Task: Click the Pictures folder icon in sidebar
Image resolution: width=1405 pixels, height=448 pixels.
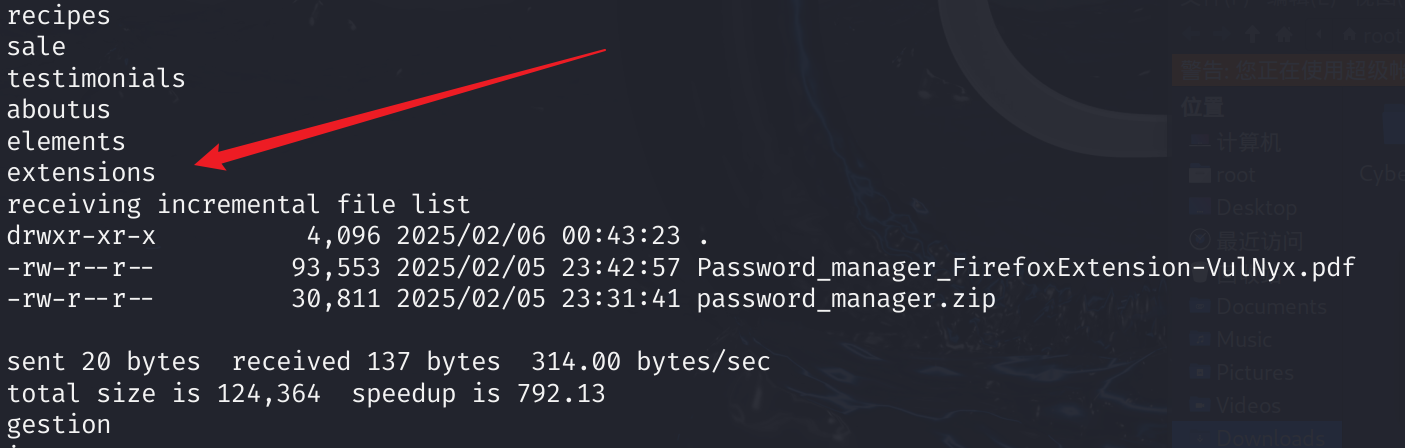Action: pos(1199,373)
